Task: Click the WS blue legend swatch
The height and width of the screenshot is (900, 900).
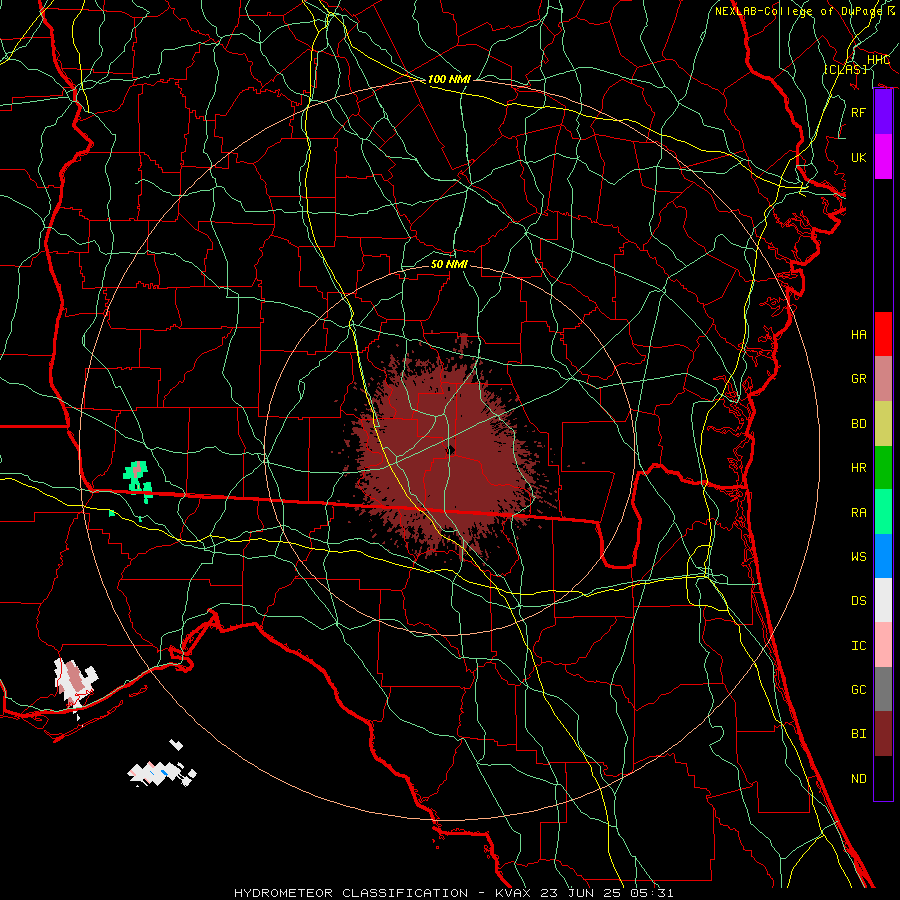Action: click(x=883, y=556)
